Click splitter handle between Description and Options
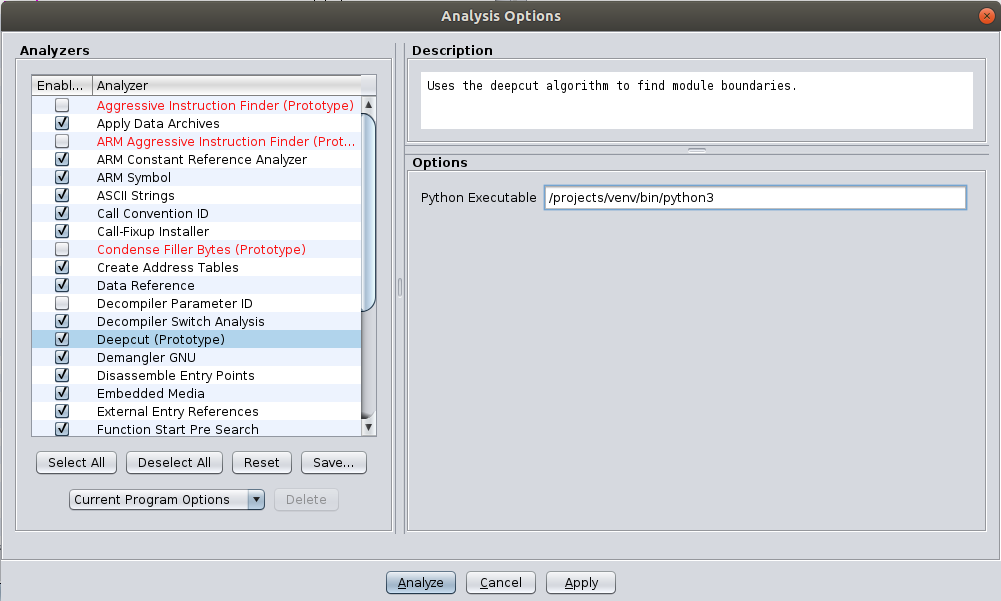 pos(697,150)
